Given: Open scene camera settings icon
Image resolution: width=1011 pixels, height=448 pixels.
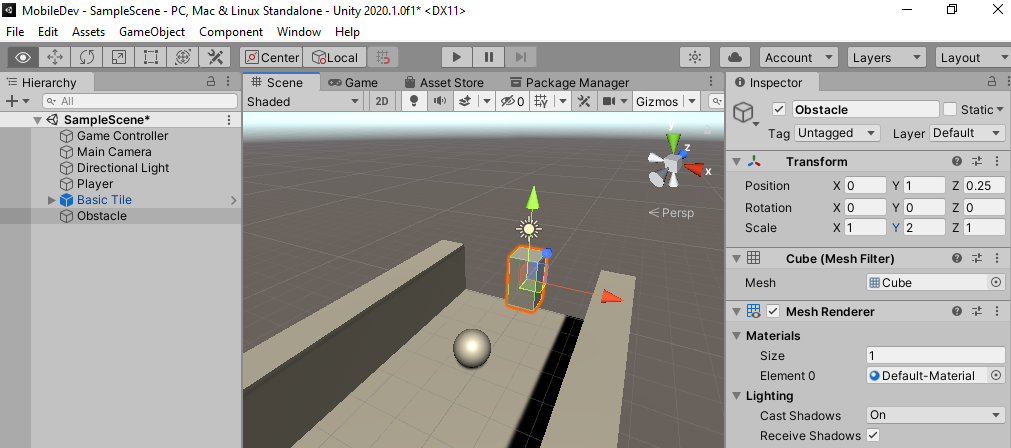Looking at the screenshot, I should pos(609,101).
